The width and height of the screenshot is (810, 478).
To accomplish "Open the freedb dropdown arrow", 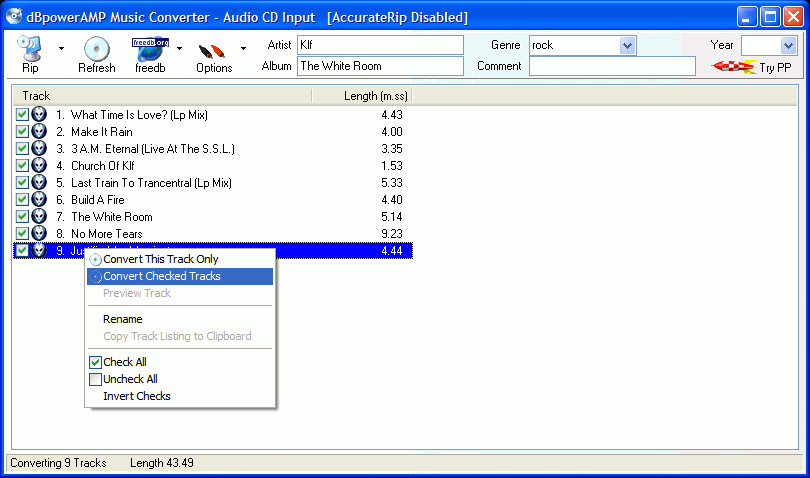I will click(179, 49).
